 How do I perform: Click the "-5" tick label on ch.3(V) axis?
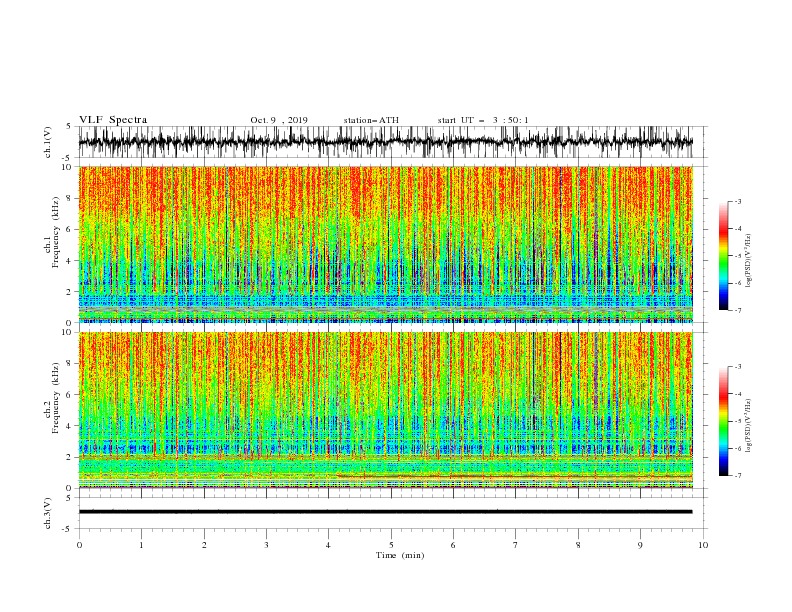click(x=67, y=529)
